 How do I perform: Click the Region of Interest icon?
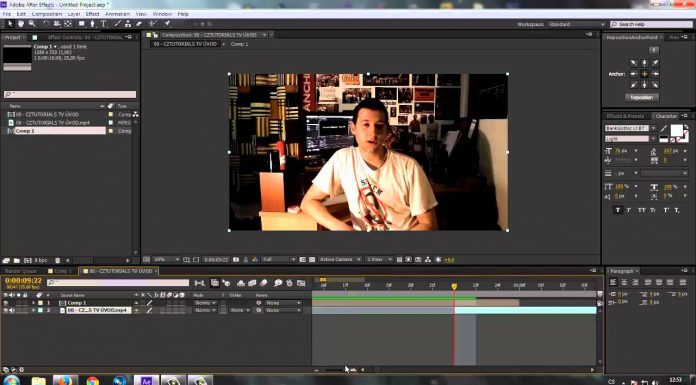point(303,259)
